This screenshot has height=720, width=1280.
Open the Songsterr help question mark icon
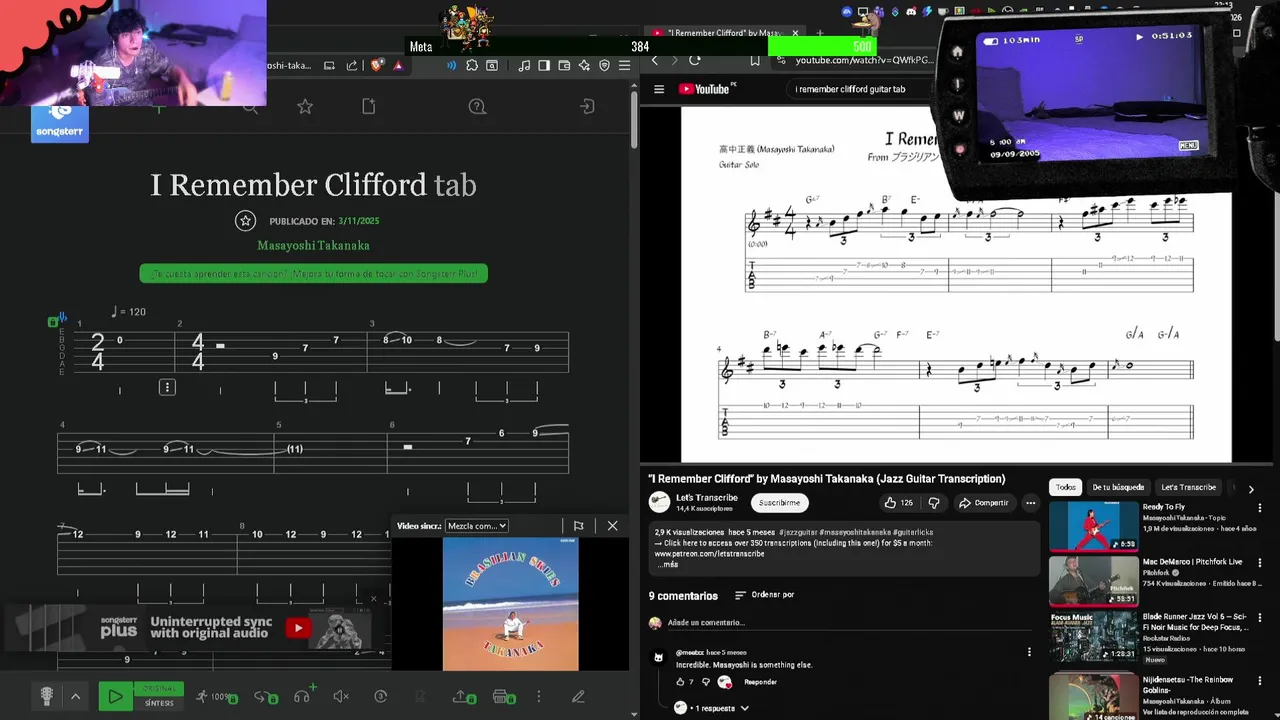(477, 106)
